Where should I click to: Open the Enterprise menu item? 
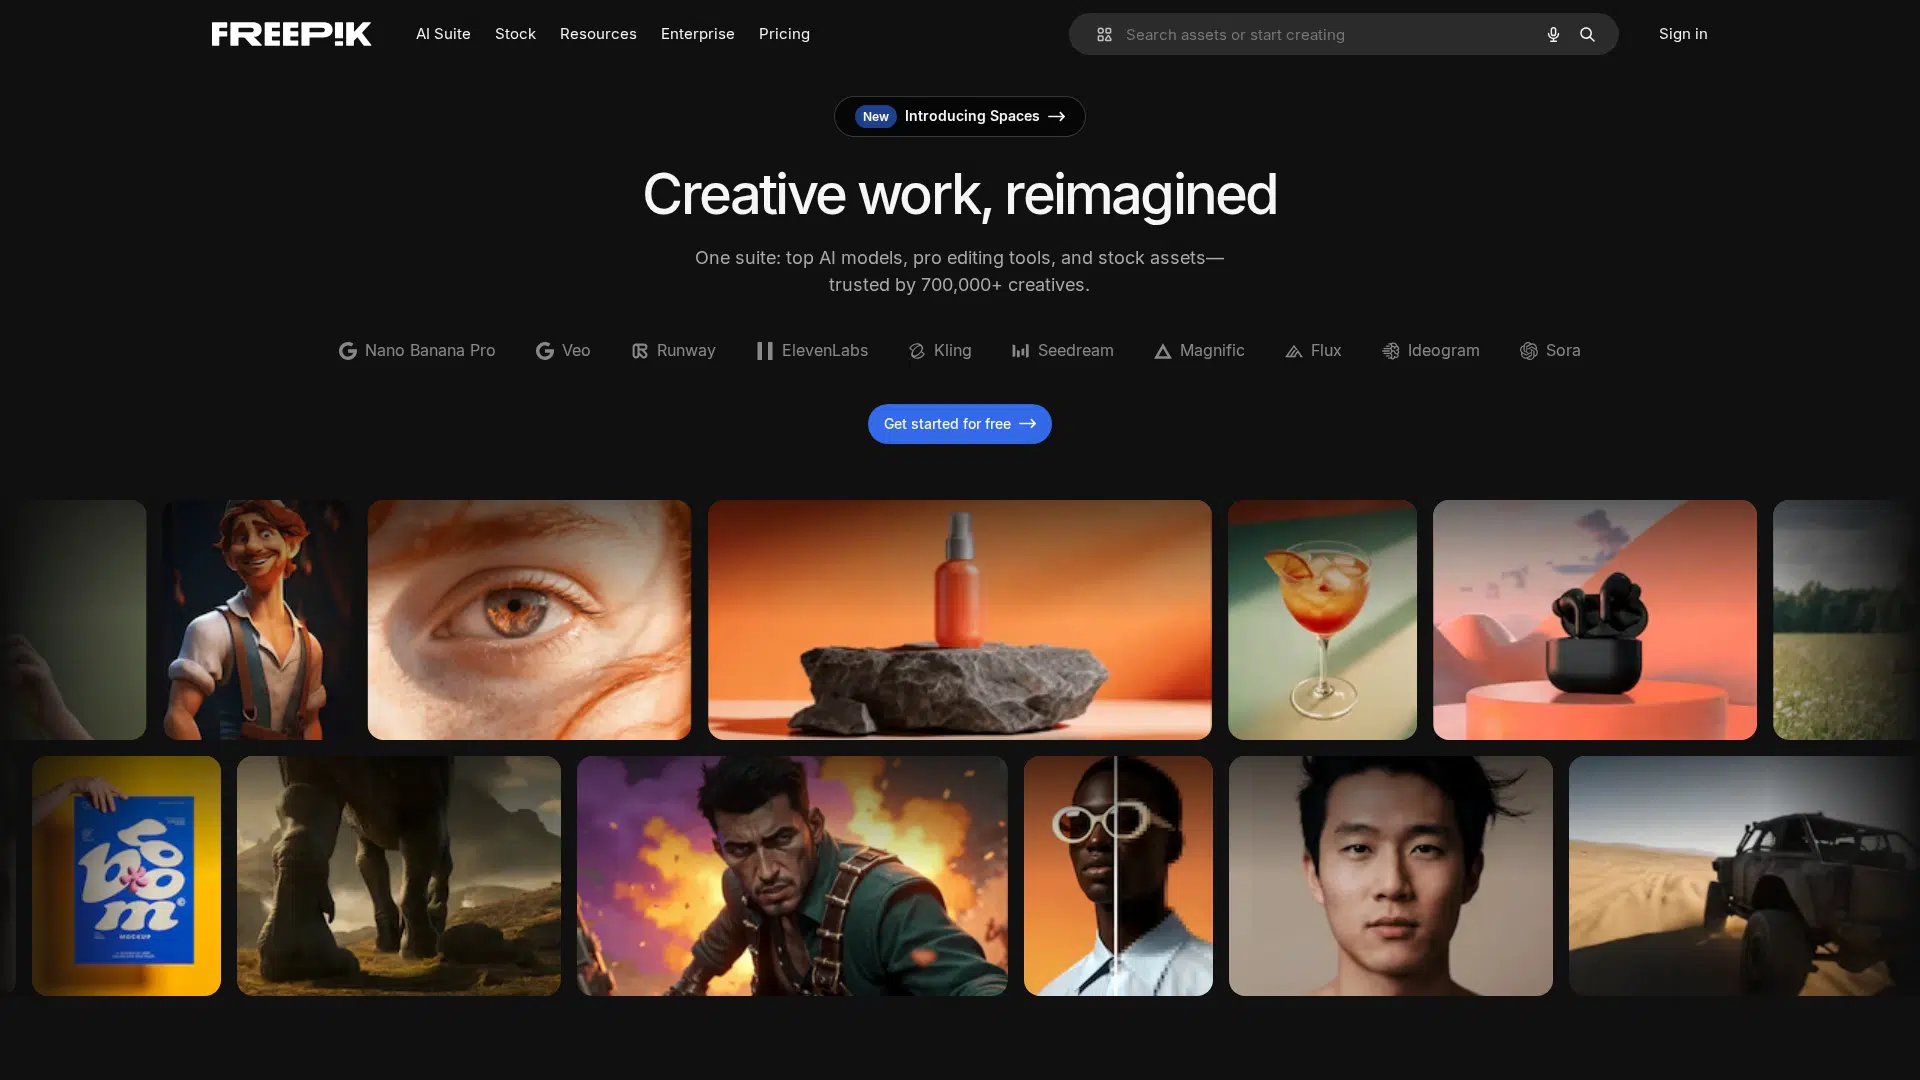(697, 34)
